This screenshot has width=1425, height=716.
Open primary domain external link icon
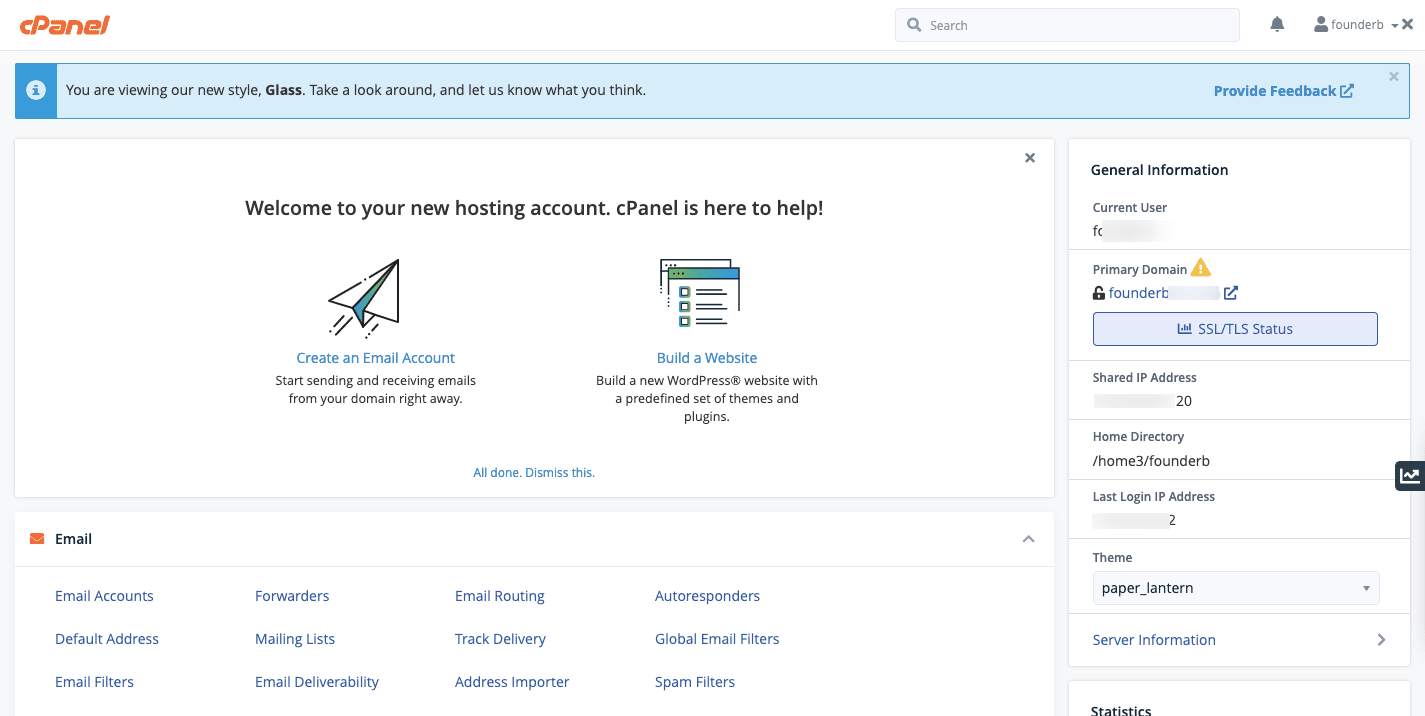click(x=1231, y=293)
